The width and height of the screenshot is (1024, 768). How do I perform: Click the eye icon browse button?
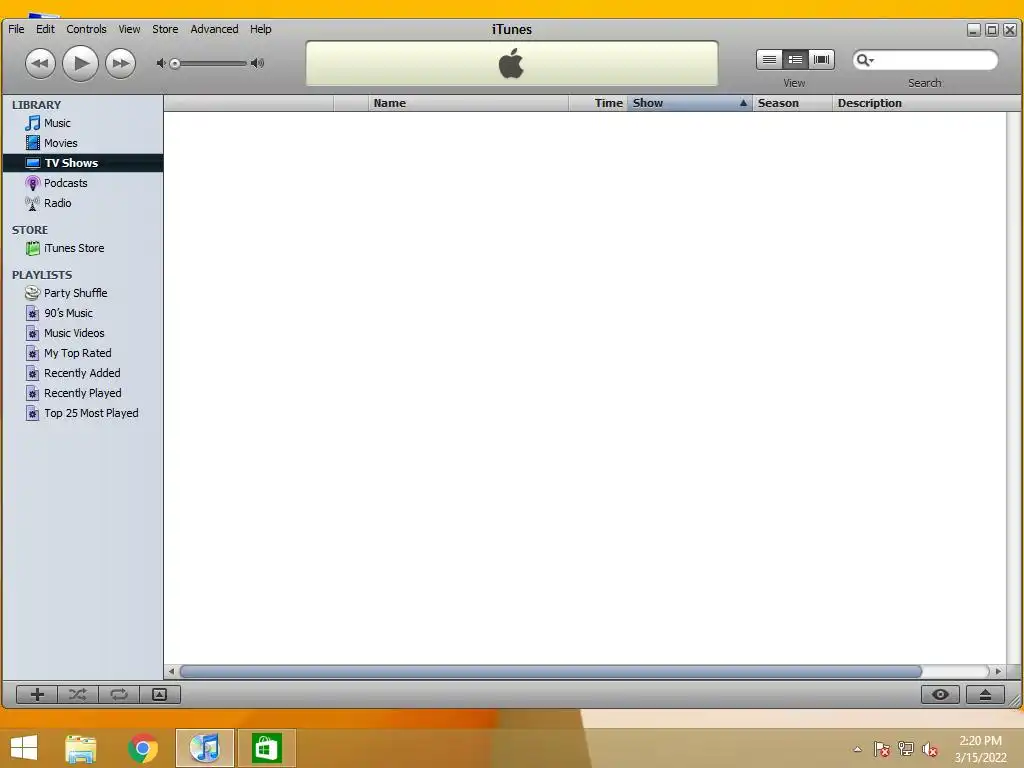[940, 694]
